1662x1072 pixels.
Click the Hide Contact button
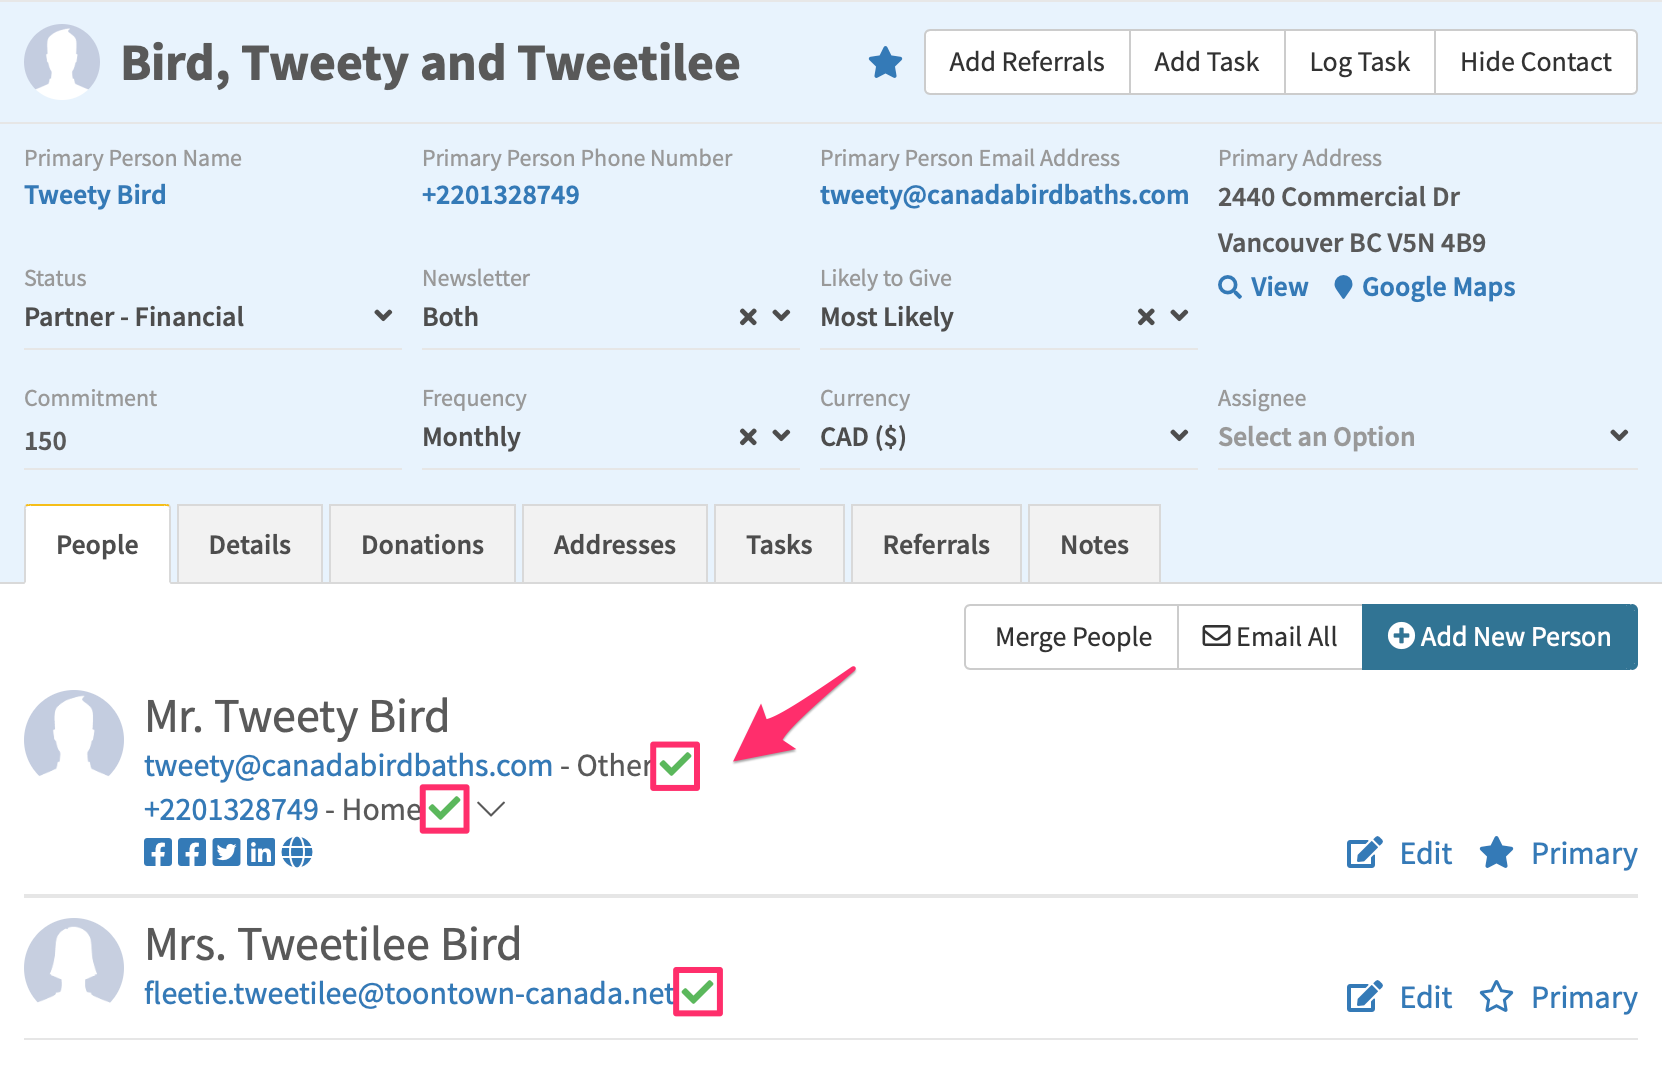(1535, 62)
